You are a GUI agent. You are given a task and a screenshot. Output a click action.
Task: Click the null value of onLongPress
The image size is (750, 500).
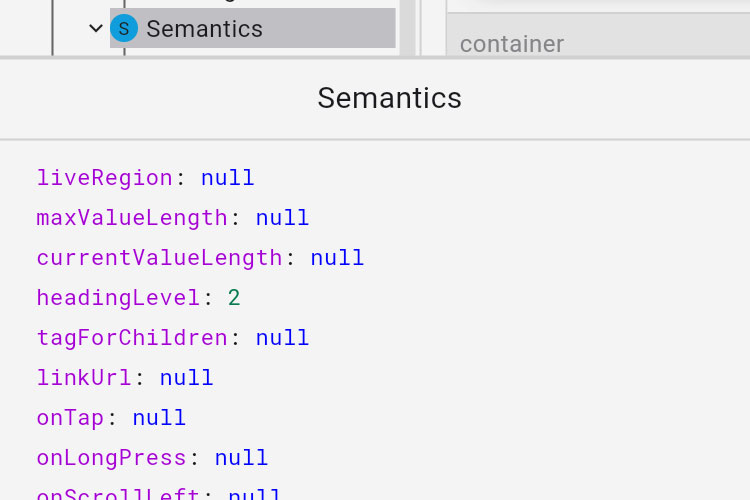point(241,458)
